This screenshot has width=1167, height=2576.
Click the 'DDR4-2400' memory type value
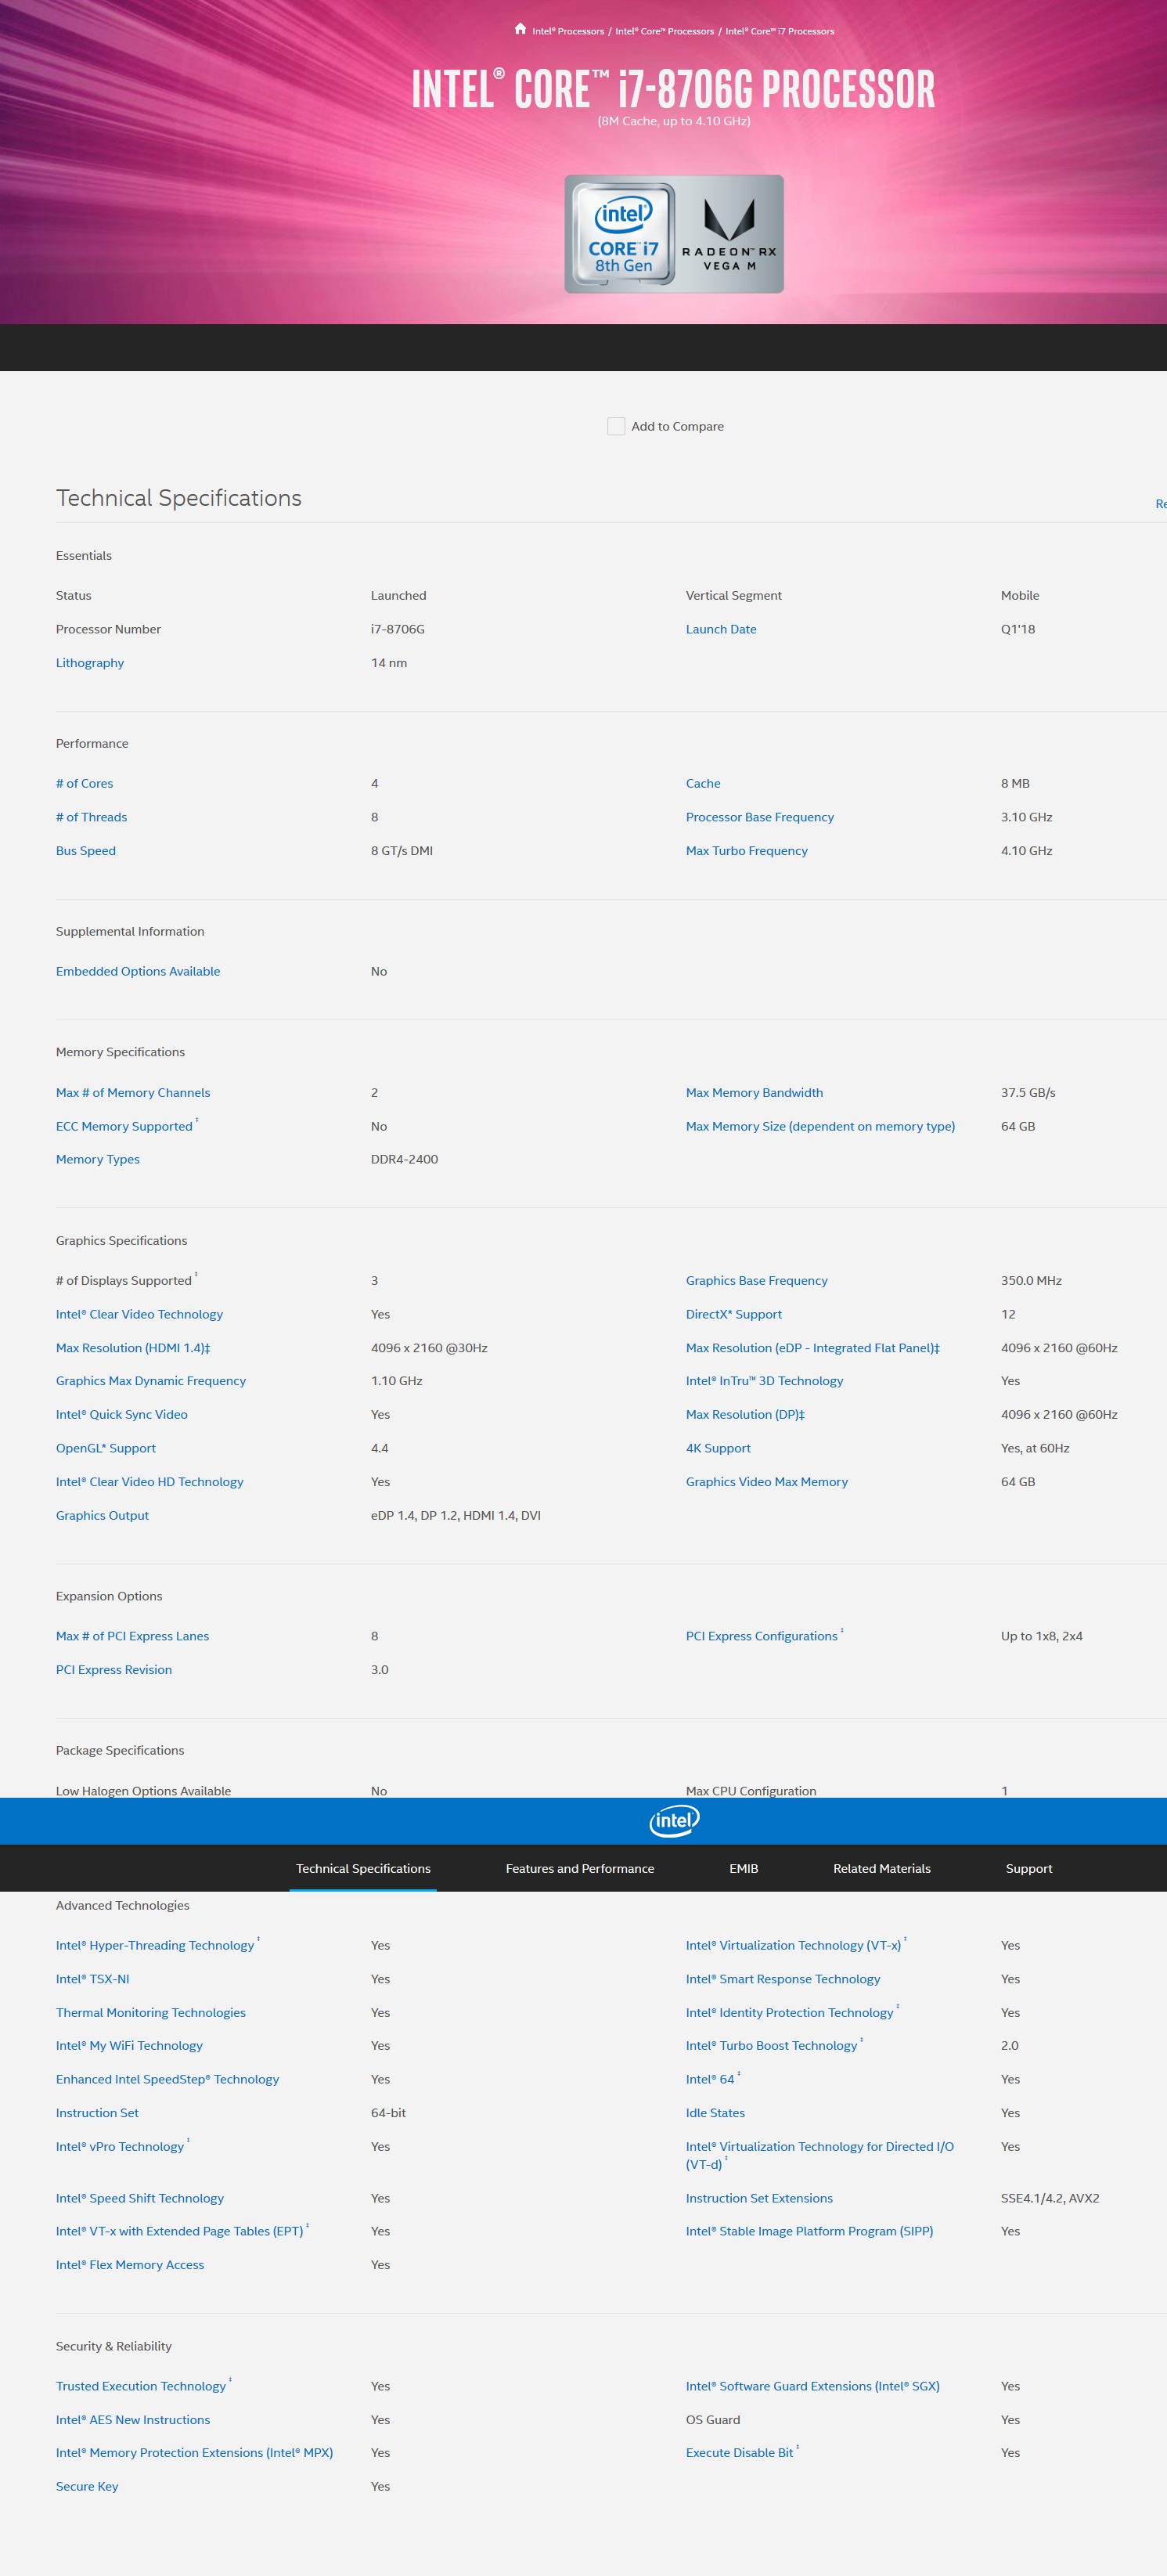405,1159
